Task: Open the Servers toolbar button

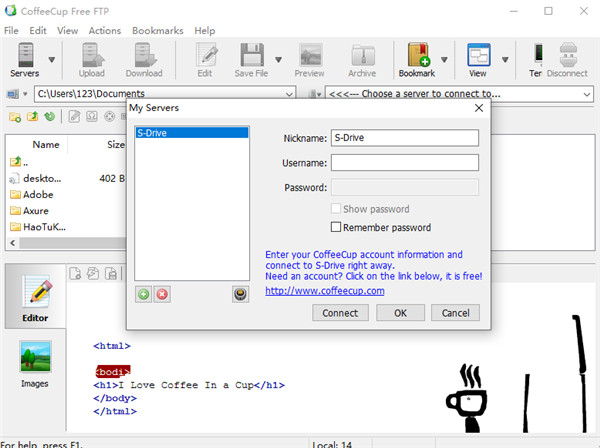Action: pyautogui.click(x=25, y=59)
